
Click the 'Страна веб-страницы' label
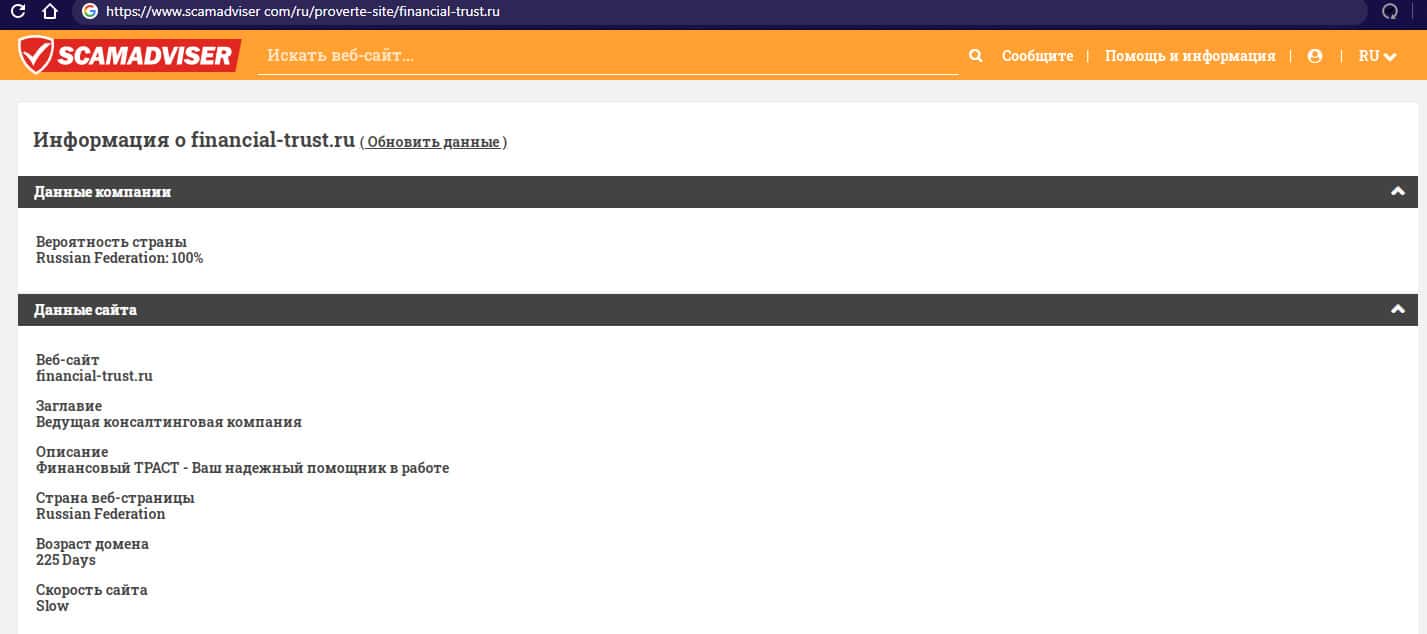point(115,498)
